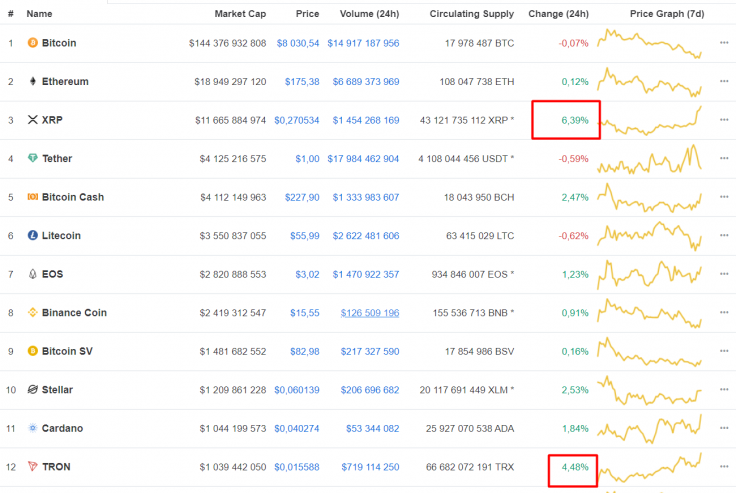Sort by the # rank column header

(10, 14)
